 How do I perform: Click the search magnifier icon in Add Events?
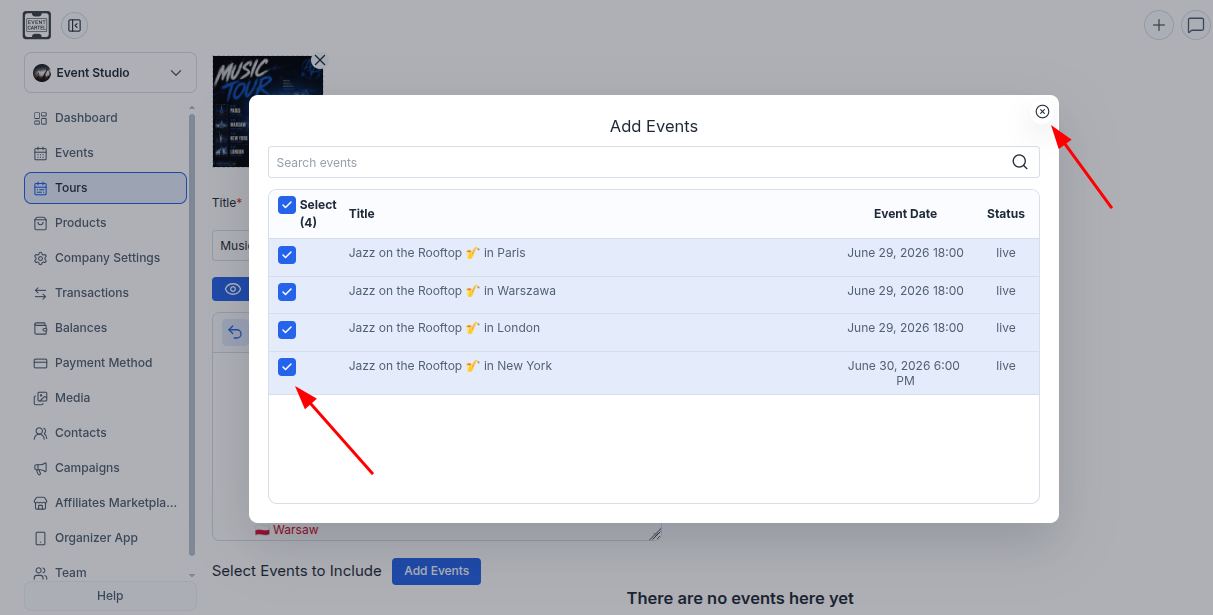tap(1019, 162)
